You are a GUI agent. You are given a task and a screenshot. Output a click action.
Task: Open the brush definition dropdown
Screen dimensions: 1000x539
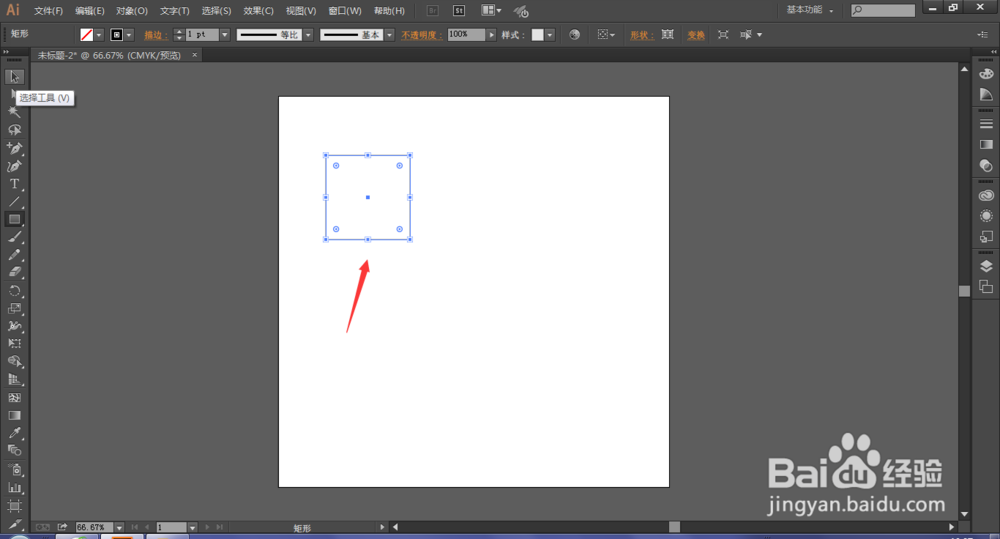(389, 35)
